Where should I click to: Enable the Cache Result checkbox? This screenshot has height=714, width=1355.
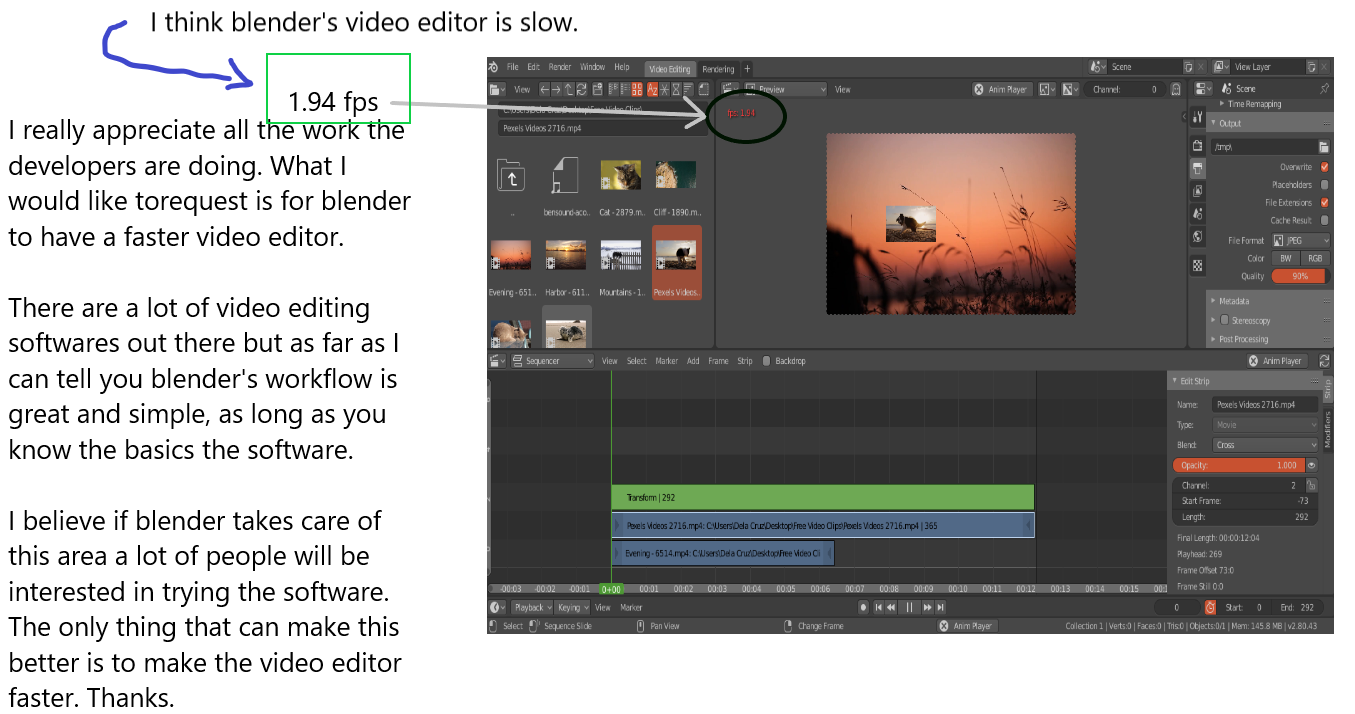click(1325, 220)
